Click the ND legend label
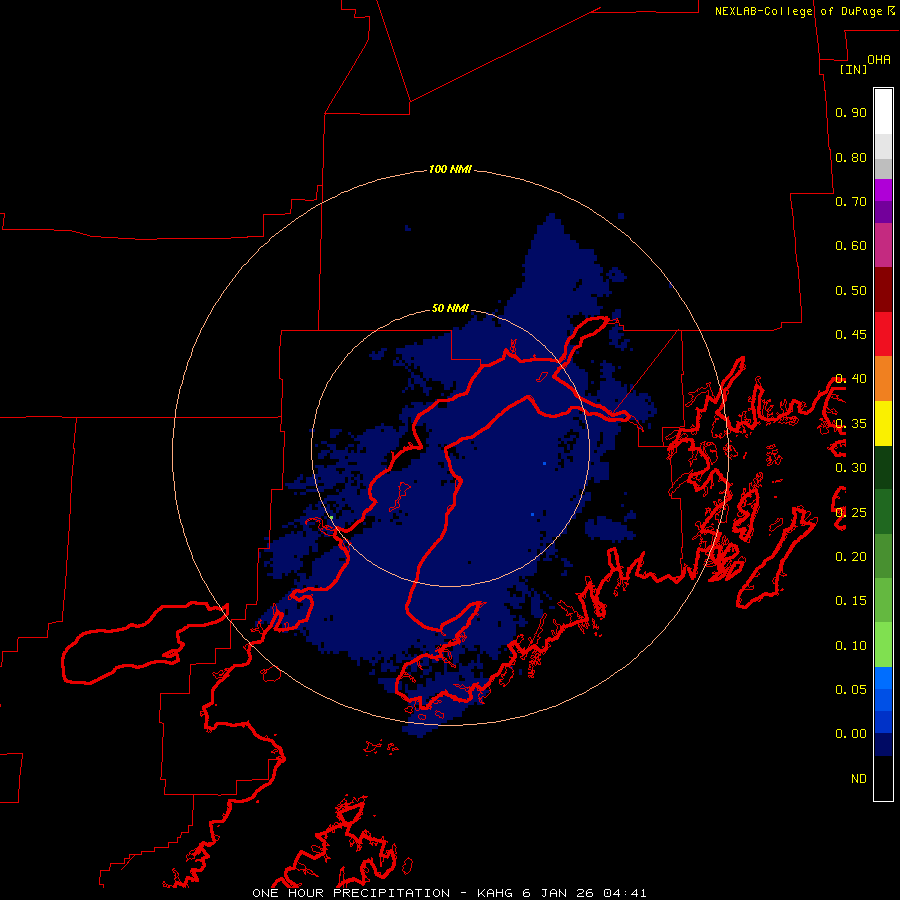900x900 pixels. click(x=859, y=779)
